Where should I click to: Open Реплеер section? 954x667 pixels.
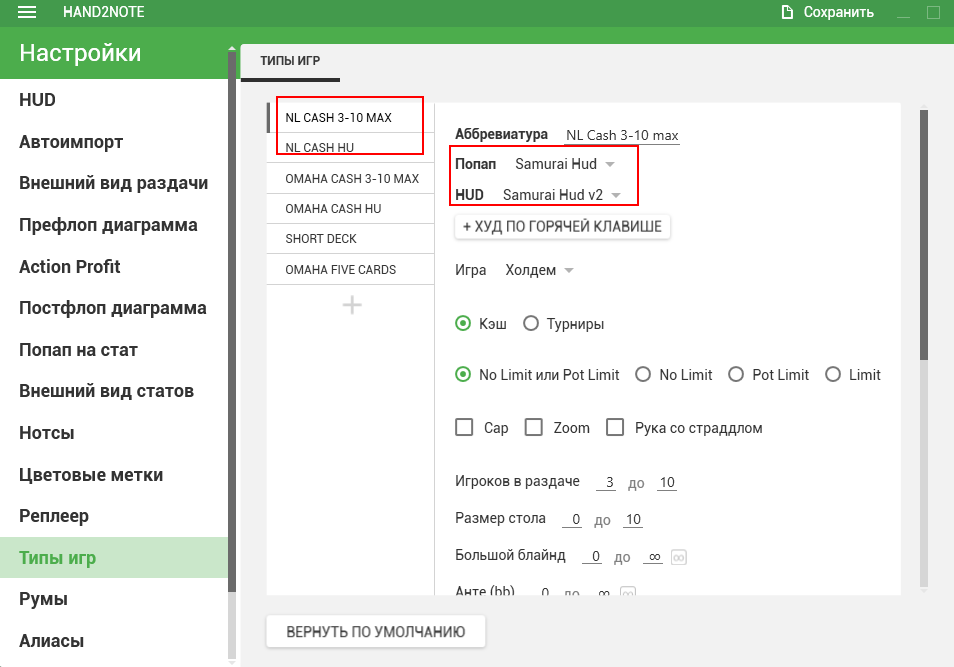coord(114,516)
